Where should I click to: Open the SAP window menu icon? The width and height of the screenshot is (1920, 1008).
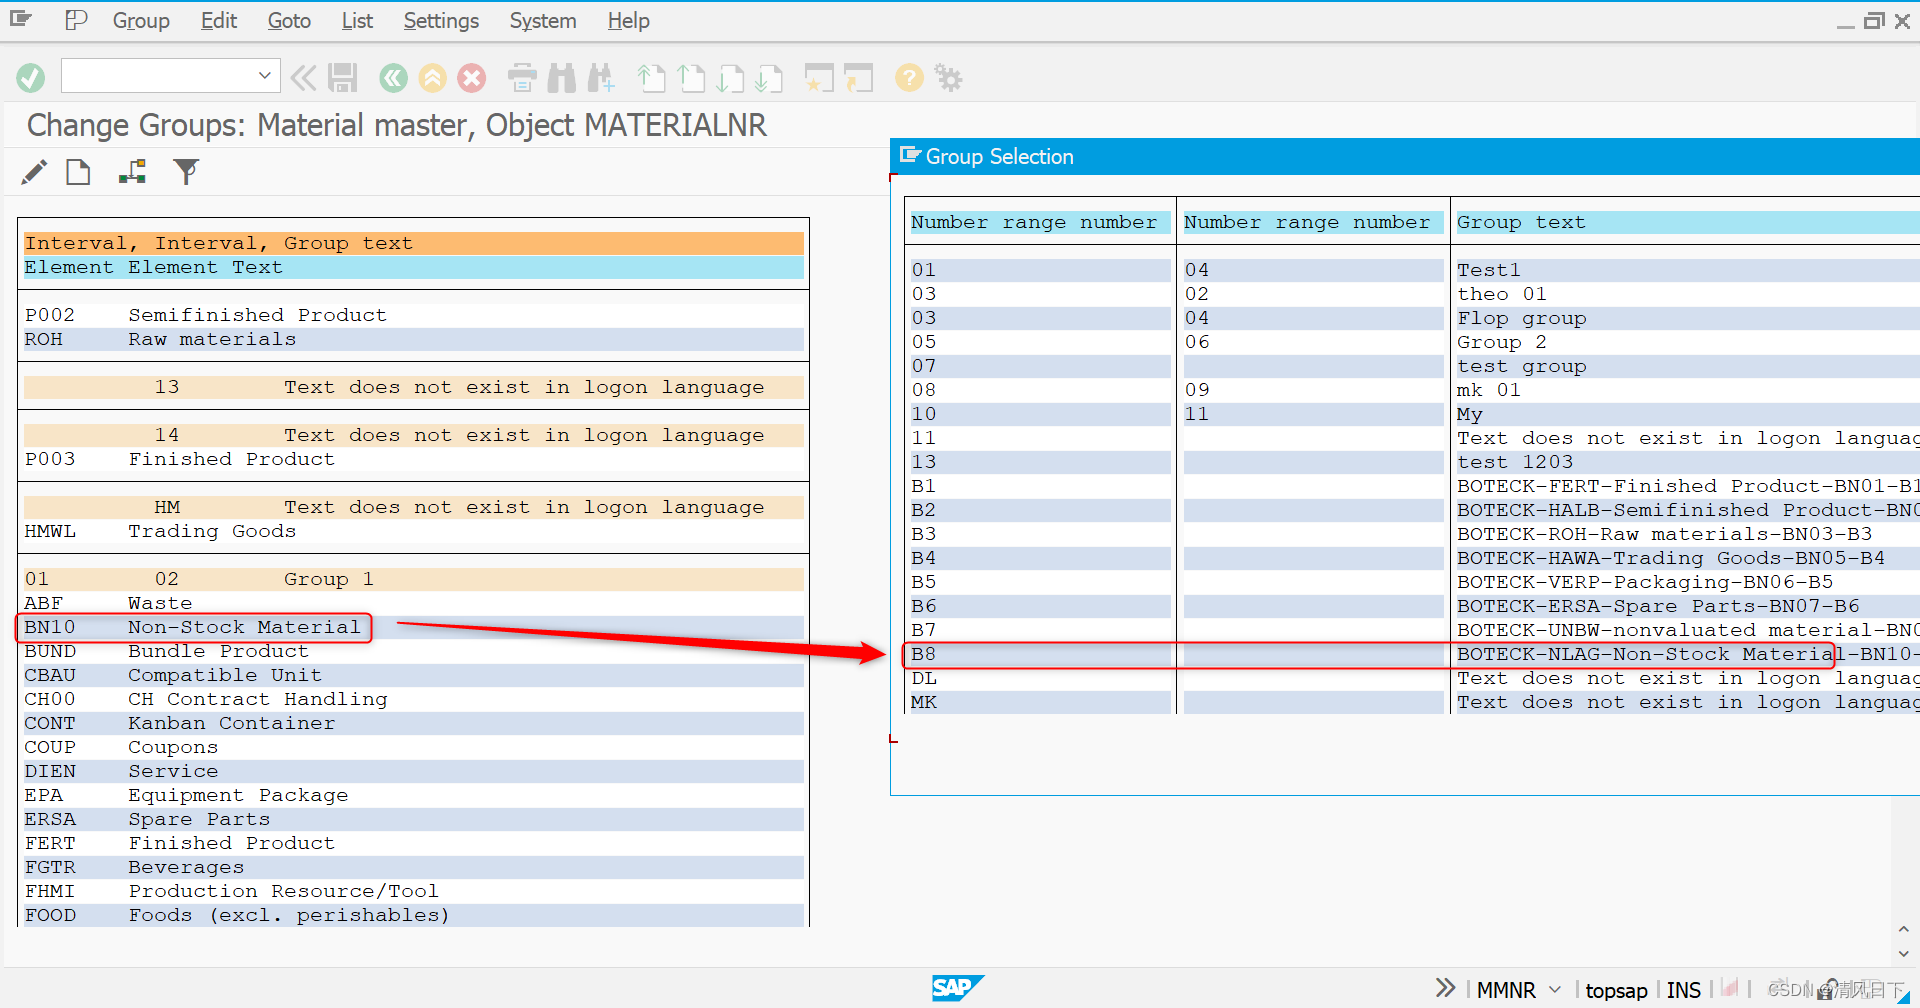(x=21, y=19)
